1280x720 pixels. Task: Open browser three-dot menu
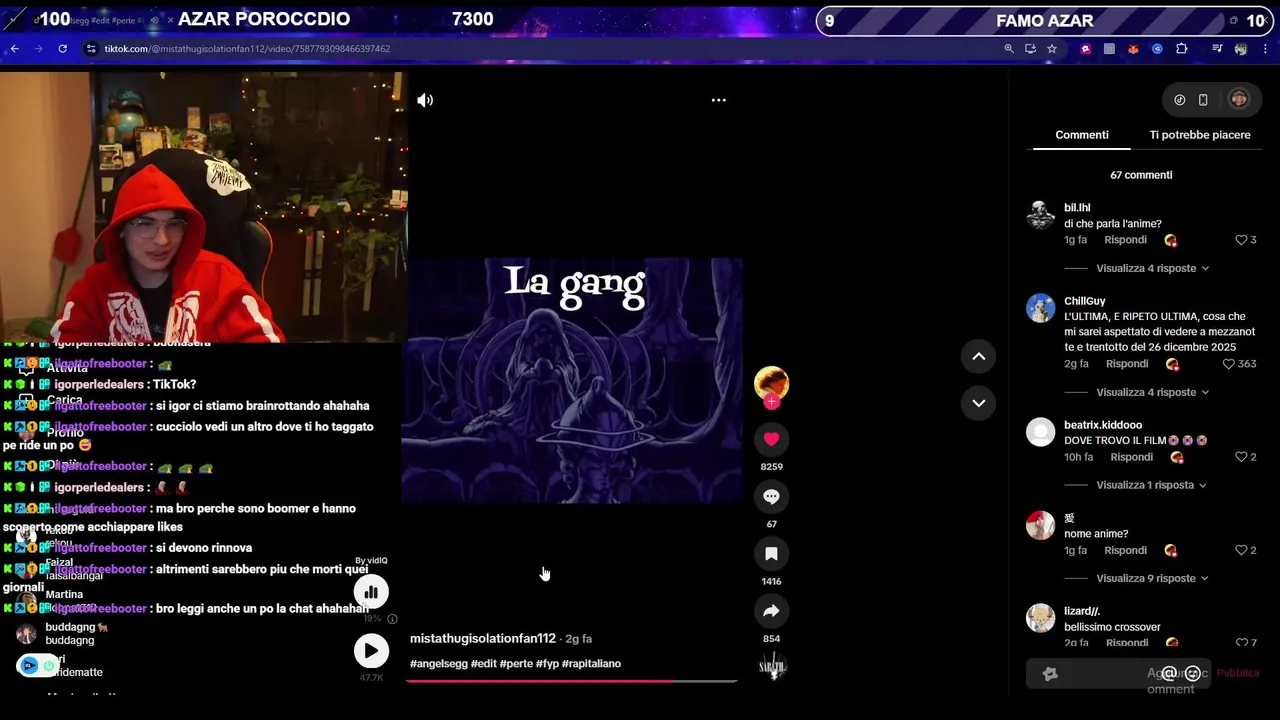pyautogui.click(x=1265, y=49)
